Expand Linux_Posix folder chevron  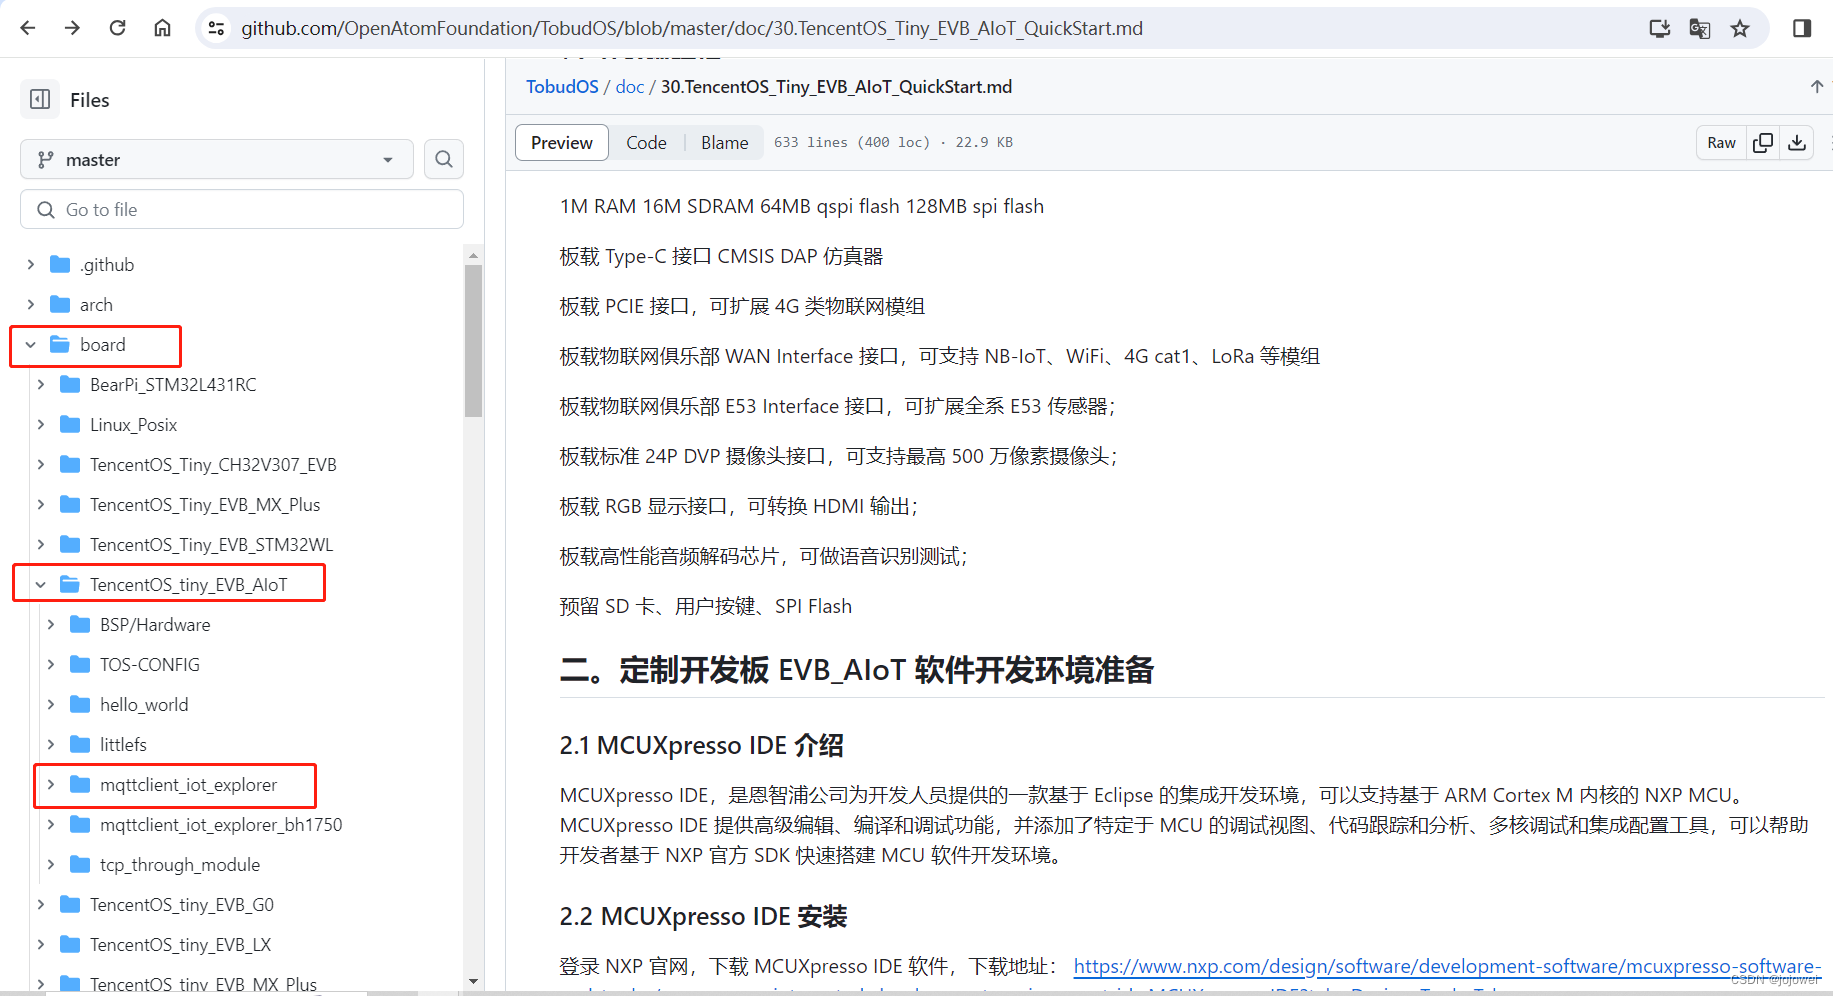click(40, 424)
